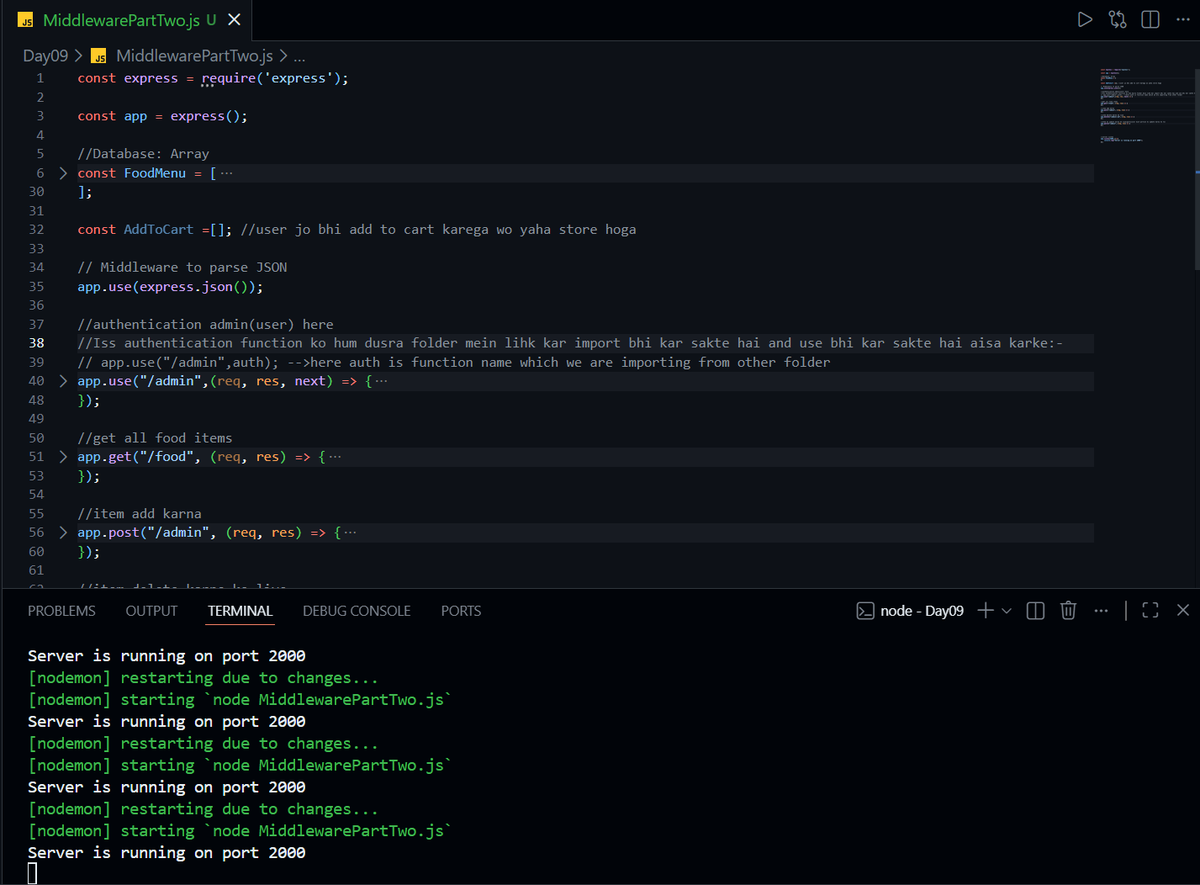The image size is (1200, 885).
Task: Click '//authentication admin(user) here' comment
Action: tap(206, 324)
